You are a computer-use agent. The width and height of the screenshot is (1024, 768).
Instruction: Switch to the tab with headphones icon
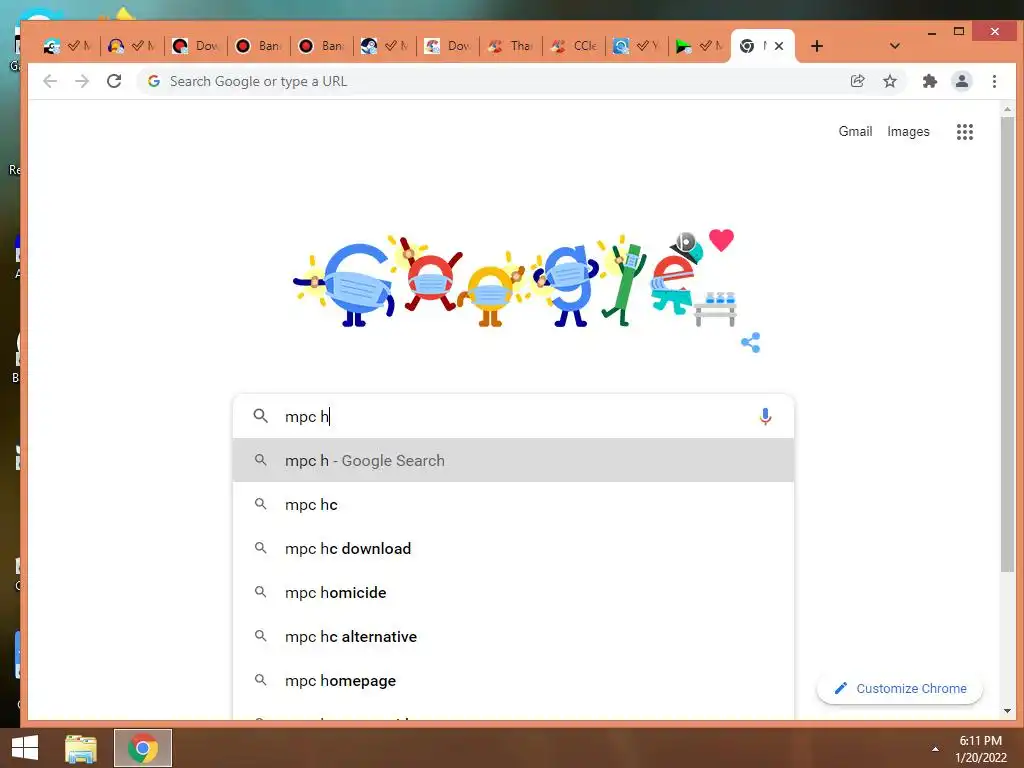(x=131, y=46)
